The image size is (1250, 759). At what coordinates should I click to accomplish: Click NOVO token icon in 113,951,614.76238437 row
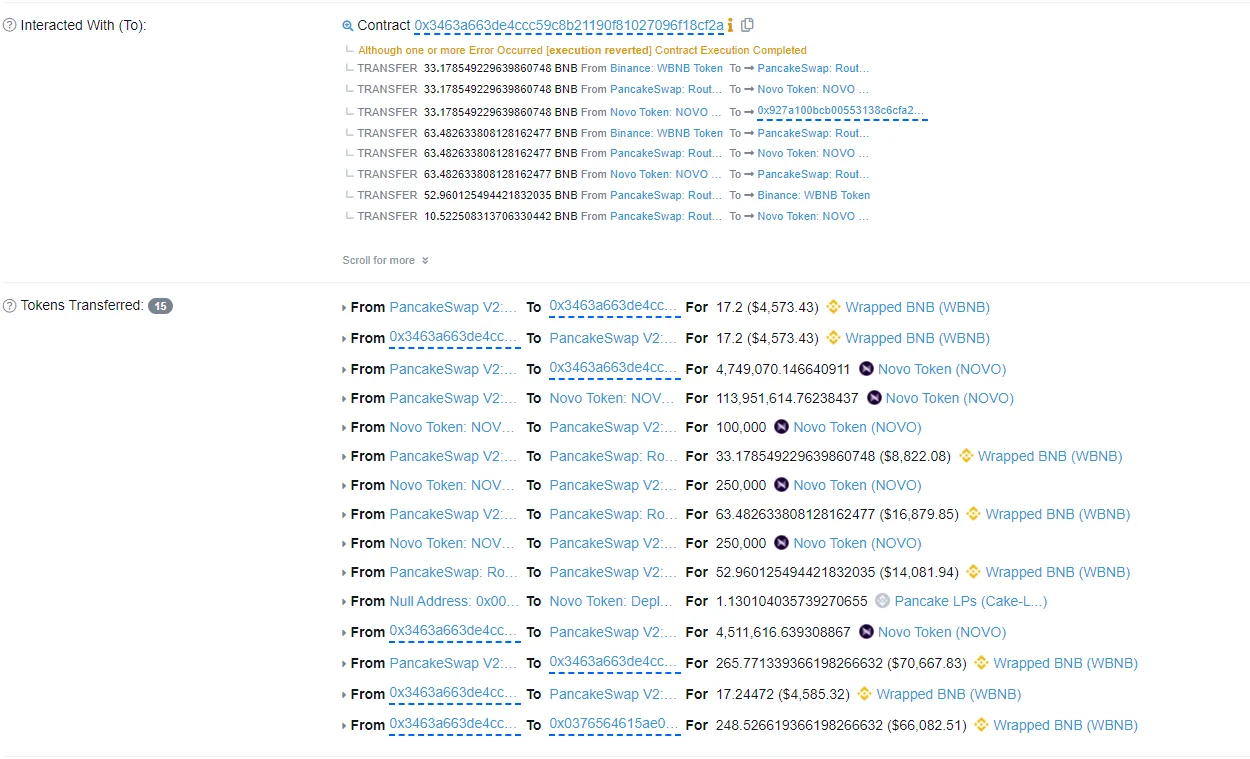coord(874,398)
